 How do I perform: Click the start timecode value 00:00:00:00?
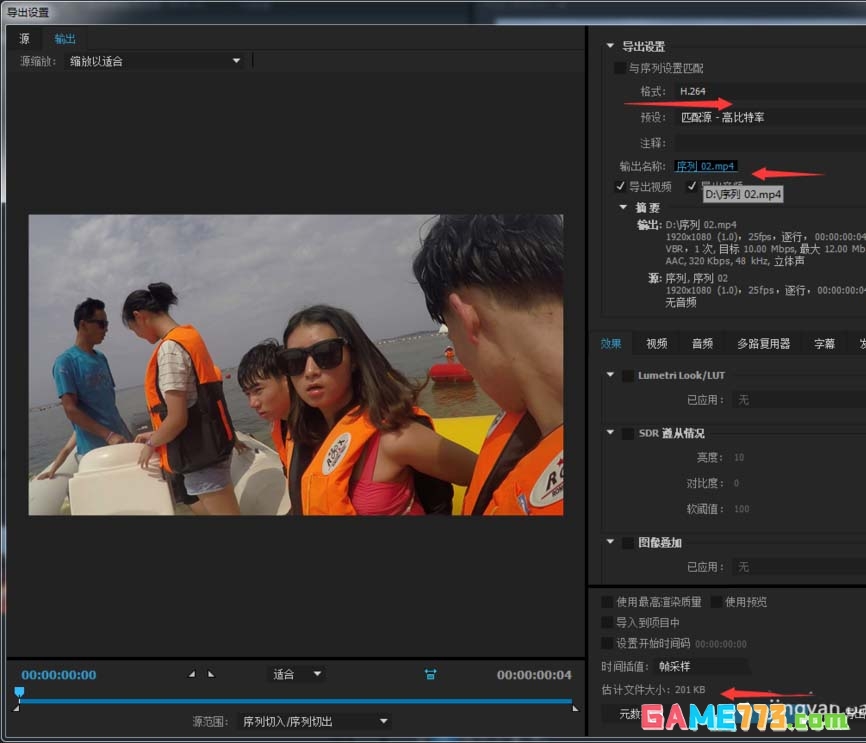click(721, 644)
